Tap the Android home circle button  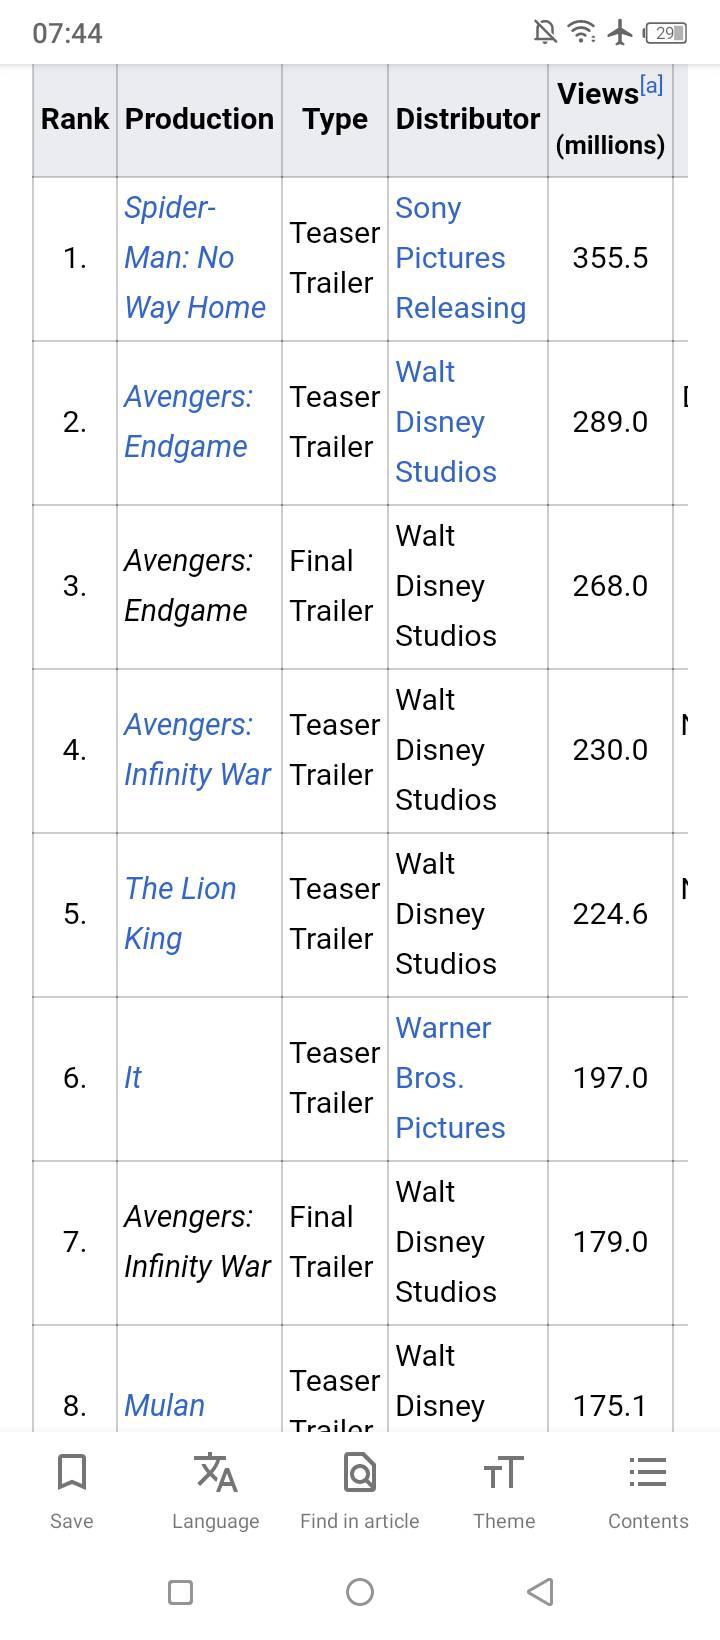tap(360, 1592)
